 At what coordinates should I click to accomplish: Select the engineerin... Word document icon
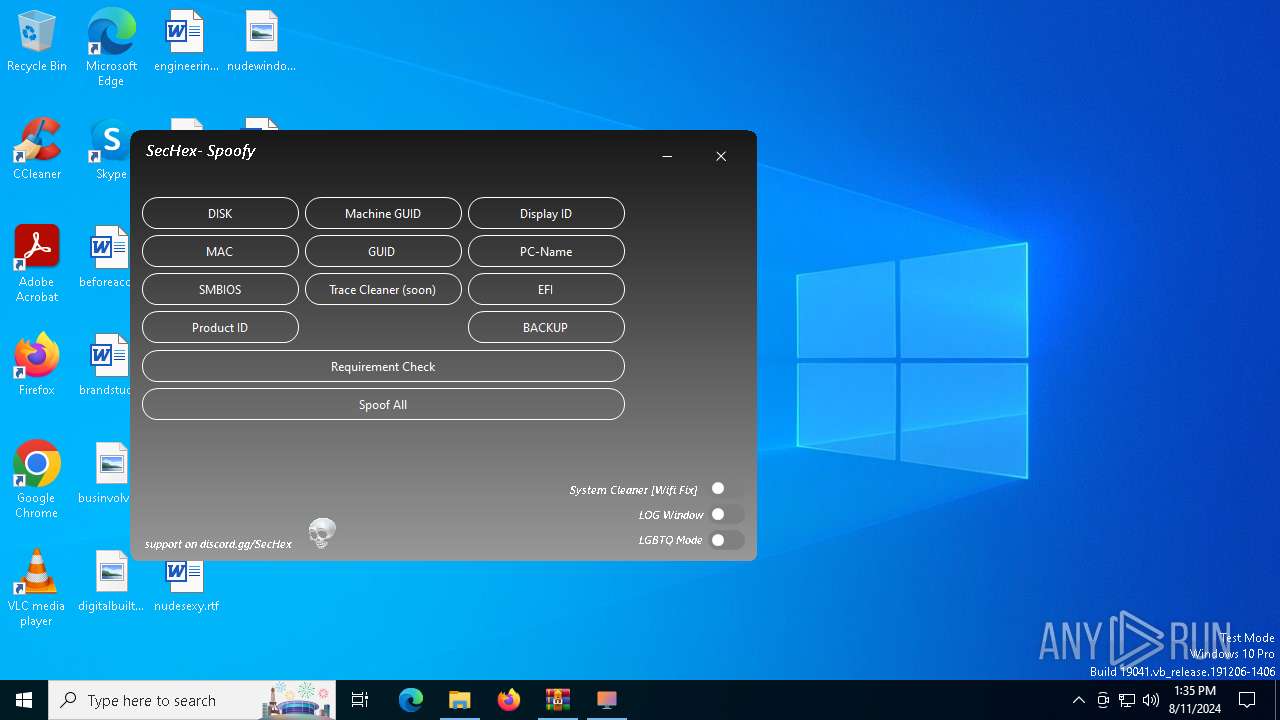pyautogui.click(x=186, y=42)
